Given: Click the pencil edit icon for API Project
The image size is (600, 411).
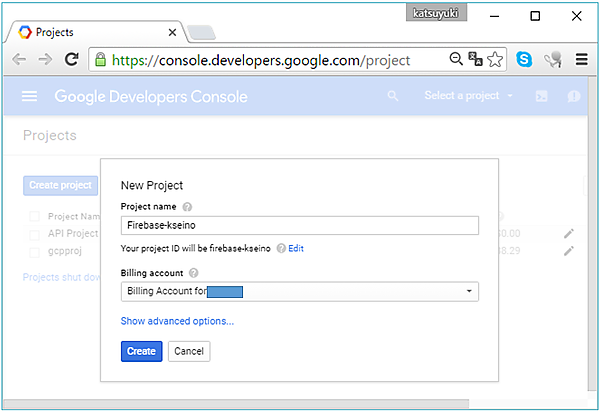Looking at the screenshot, I should [569, 233].
